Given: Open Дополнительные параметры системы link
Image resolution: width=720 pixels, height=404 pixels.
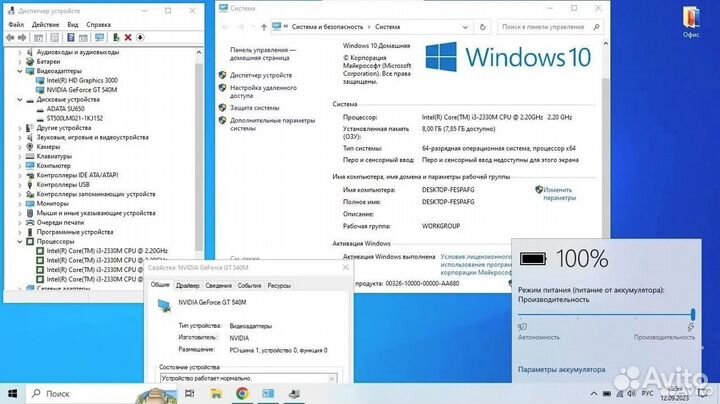Looking at the screenshot, I should [272, 124].
